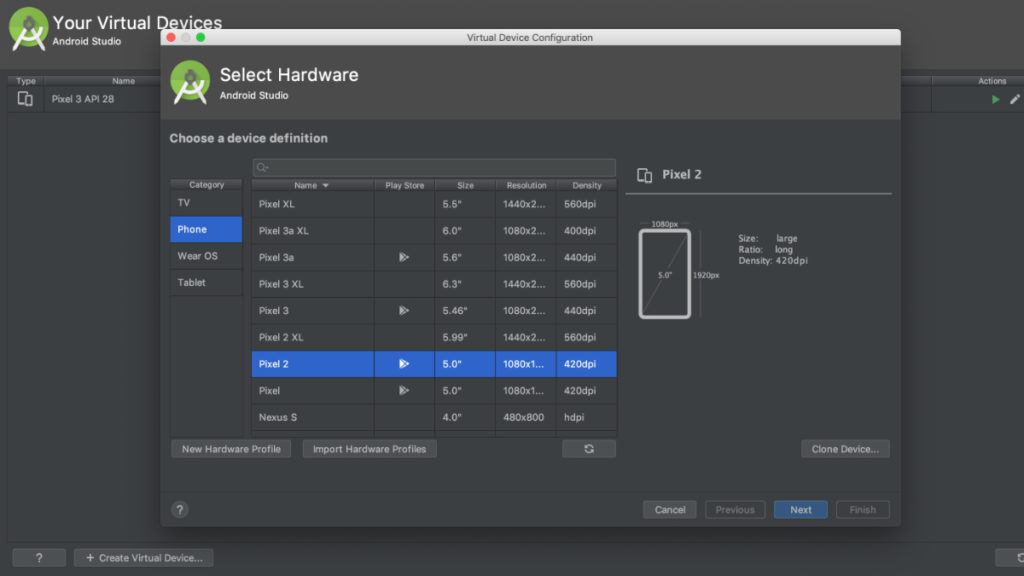
Task: Click the Play Store icon on Pixel 3a row
Action: pos(404,257)
